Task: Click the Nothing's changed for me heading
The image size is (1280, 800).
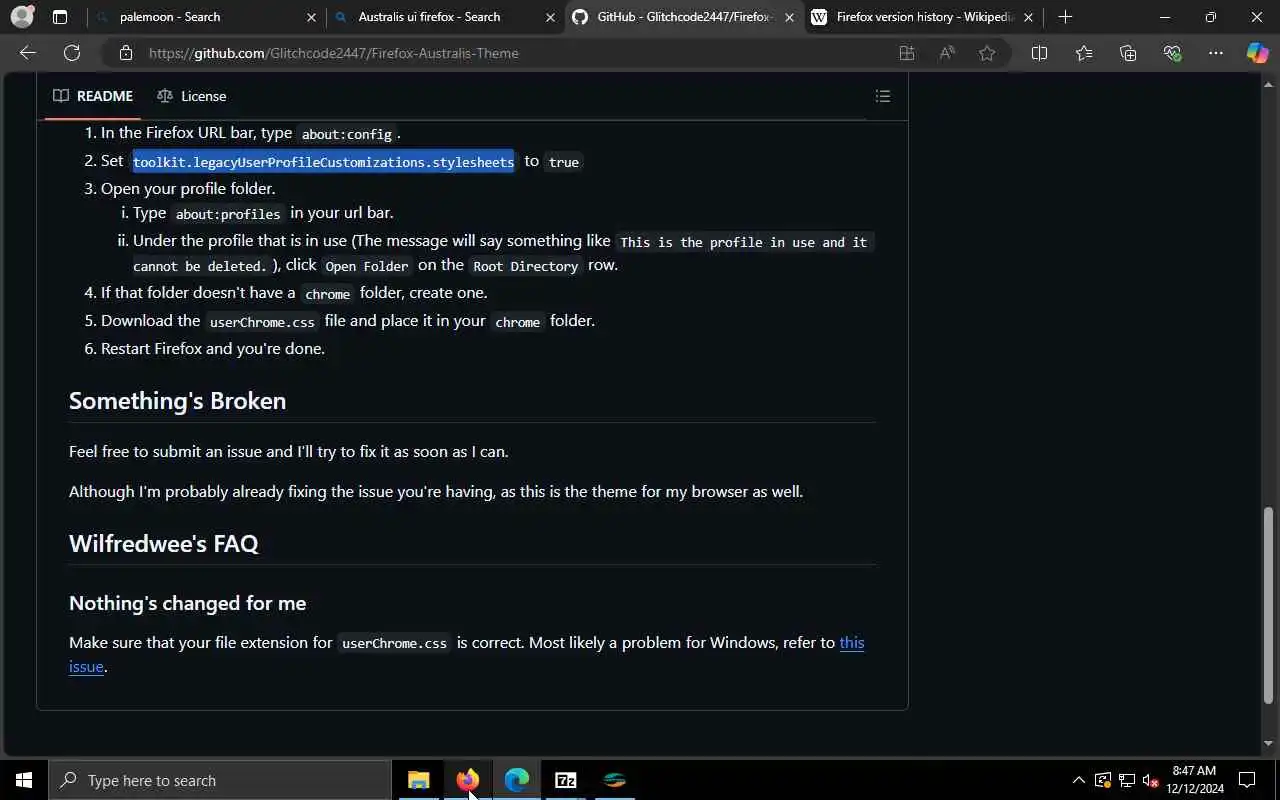Action: 187,603
